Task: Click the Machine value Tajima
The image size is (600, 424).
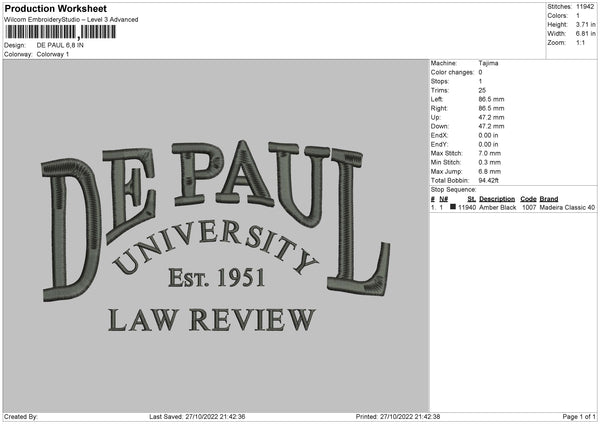Action: click(488, 63)
